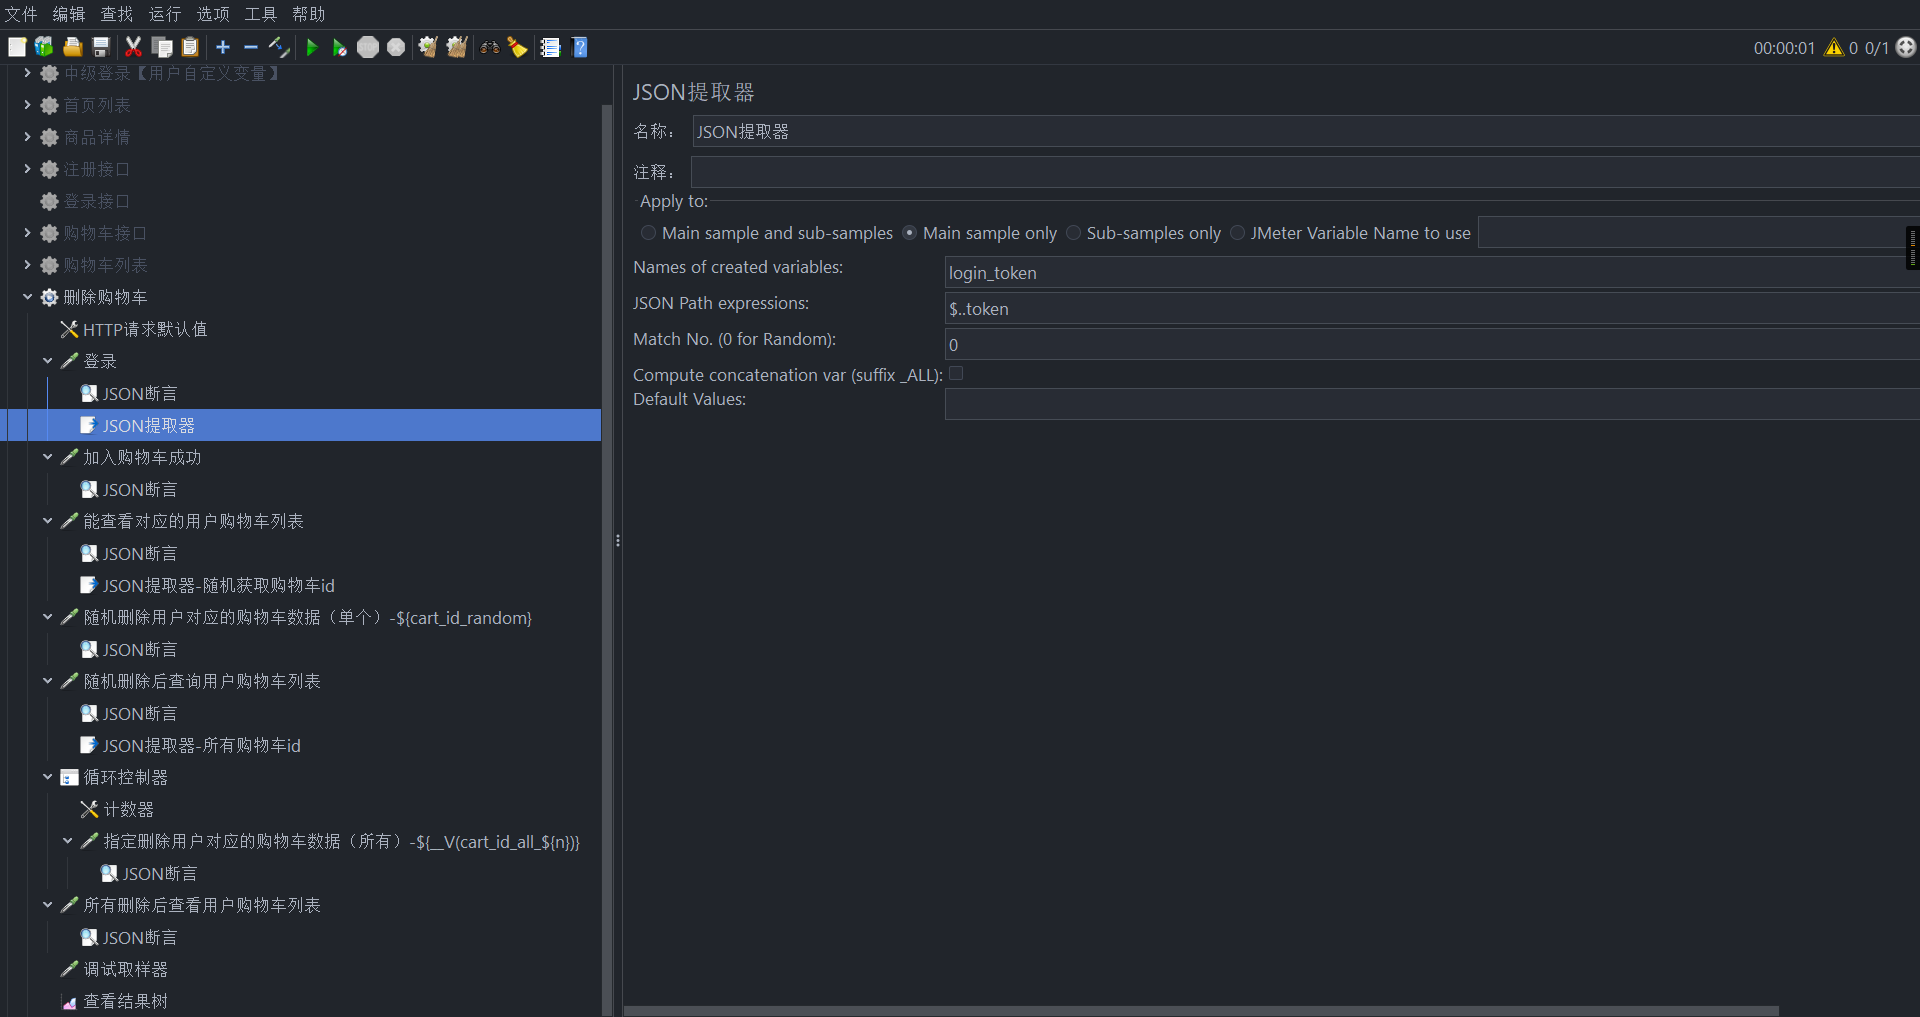1920x1017 pixels.
Task: Click the Shutdown test icon
Action: [396, 47]
